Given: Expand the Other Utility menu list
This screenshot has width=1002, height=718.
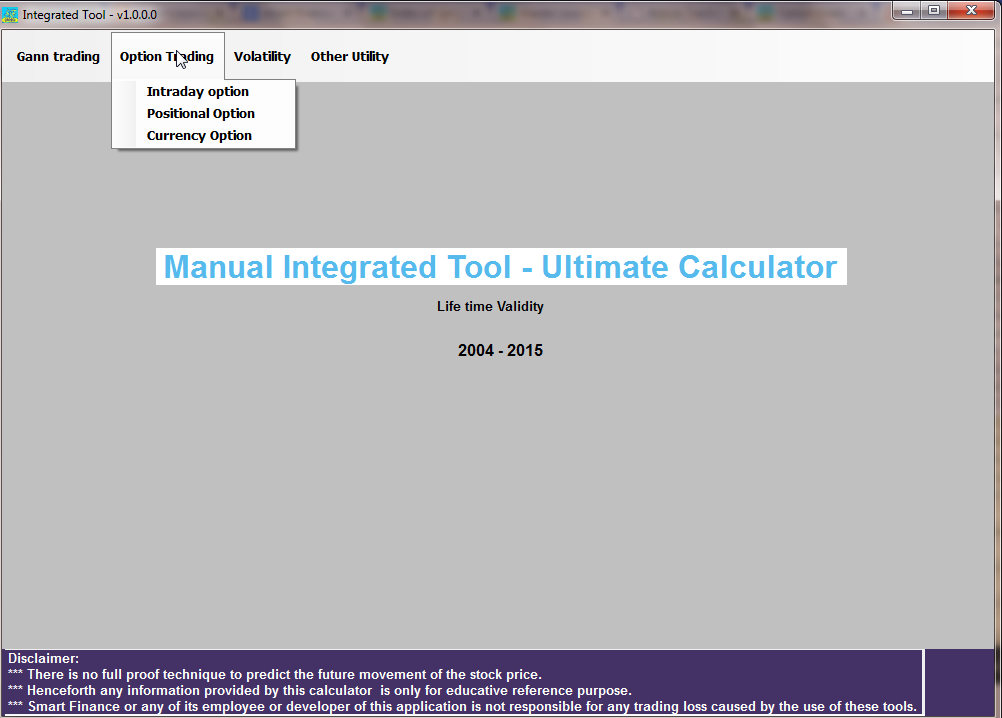Looking at the screenshot, I should coord(349,56).
